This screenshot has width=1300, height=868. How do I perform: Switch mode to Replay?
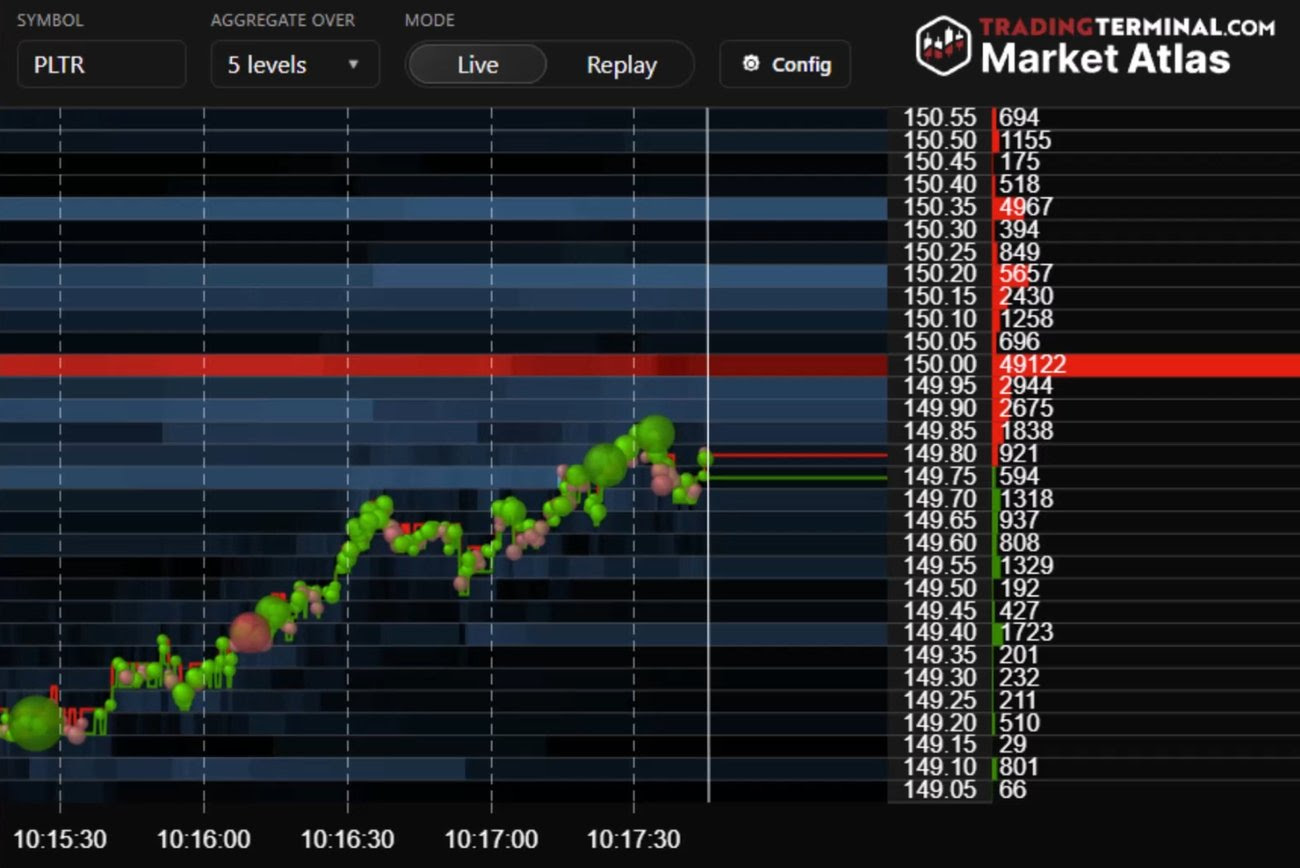(621, 65)
